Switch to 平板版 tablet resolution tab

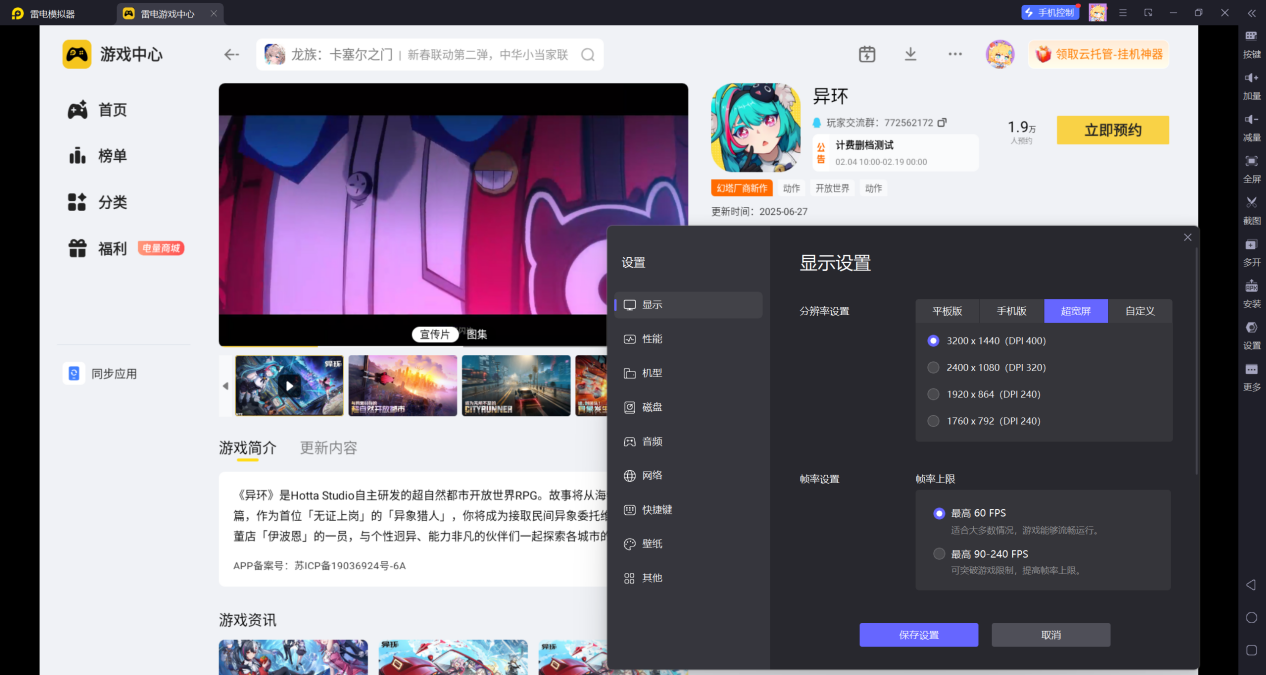point(947,311)
